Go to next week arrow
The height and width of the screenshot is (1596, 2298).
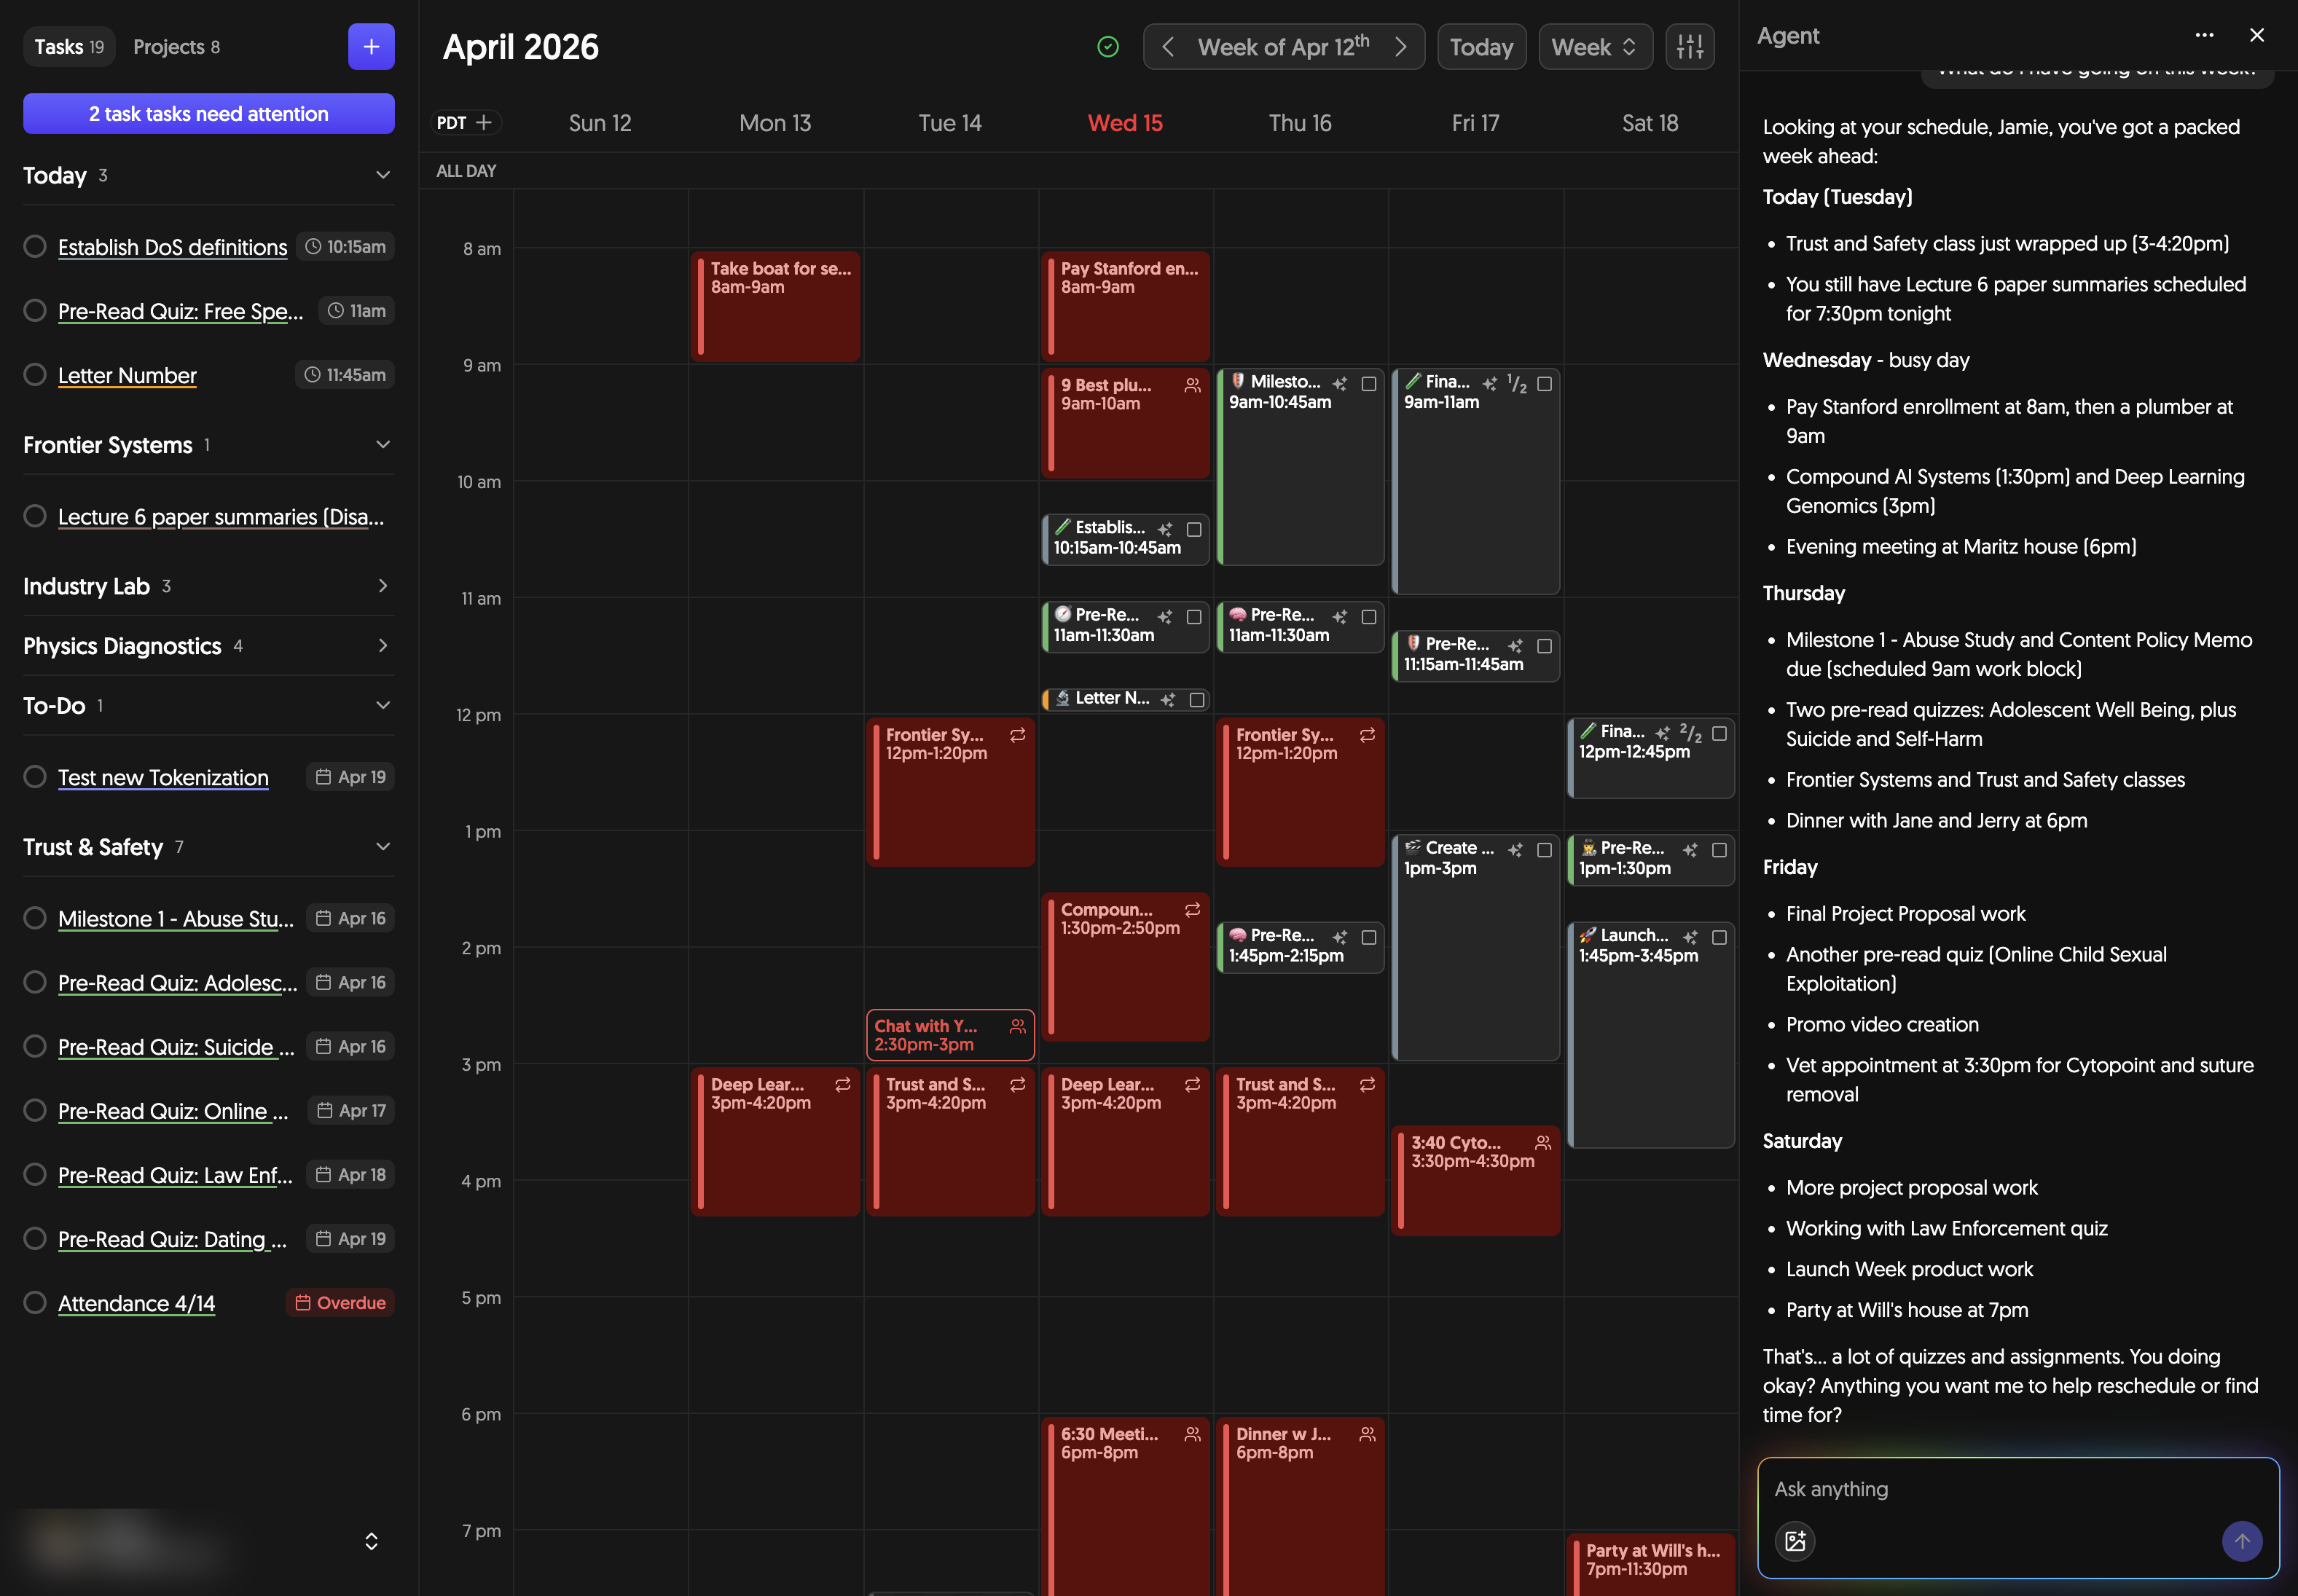pos(1400,47)
